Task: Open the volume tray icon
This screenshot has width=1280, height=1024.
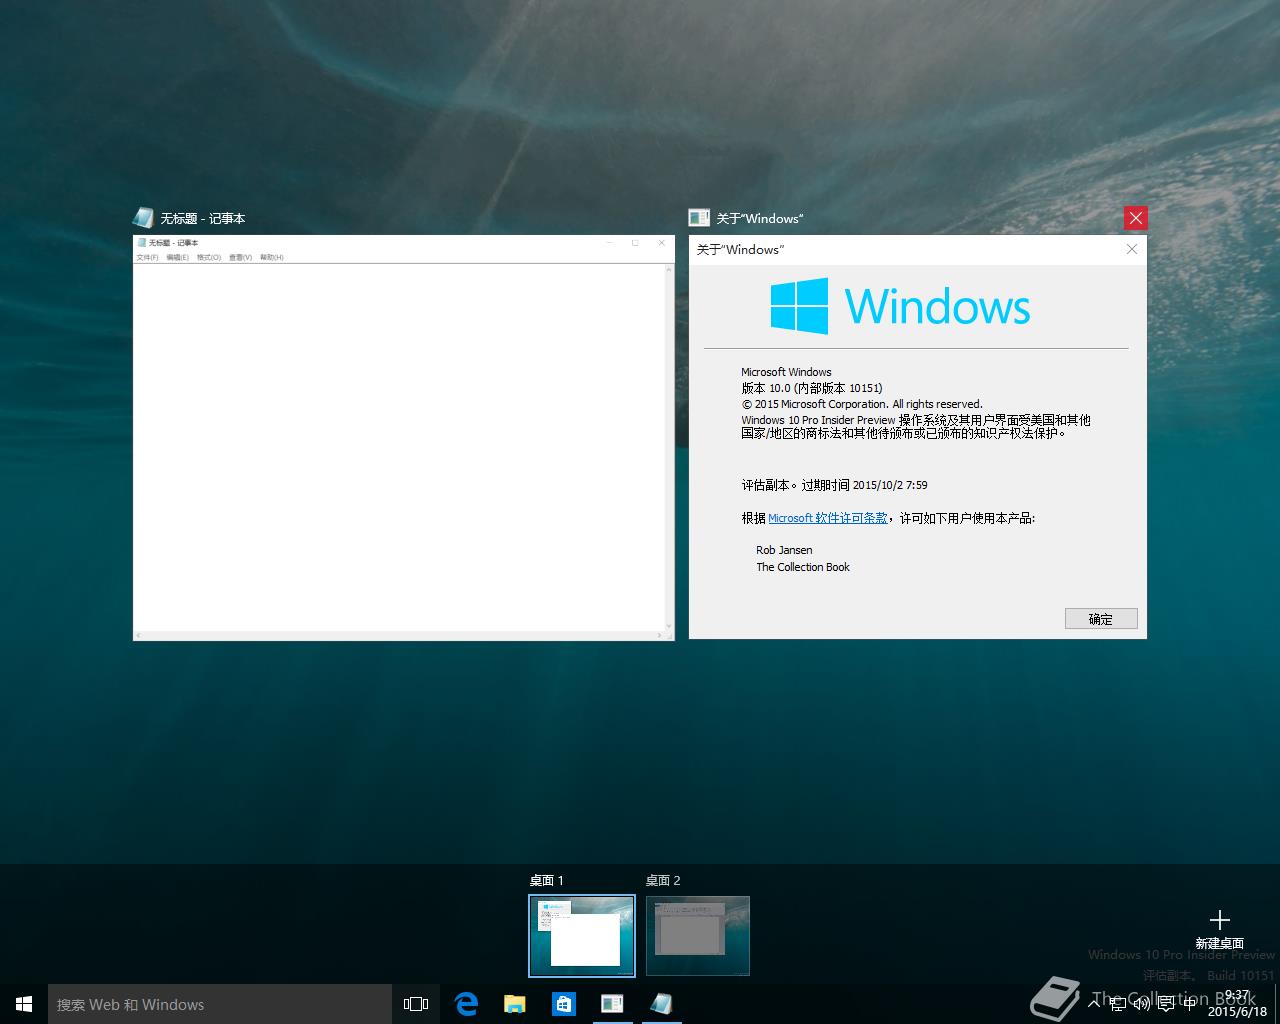Action: coord(1141,1003)
